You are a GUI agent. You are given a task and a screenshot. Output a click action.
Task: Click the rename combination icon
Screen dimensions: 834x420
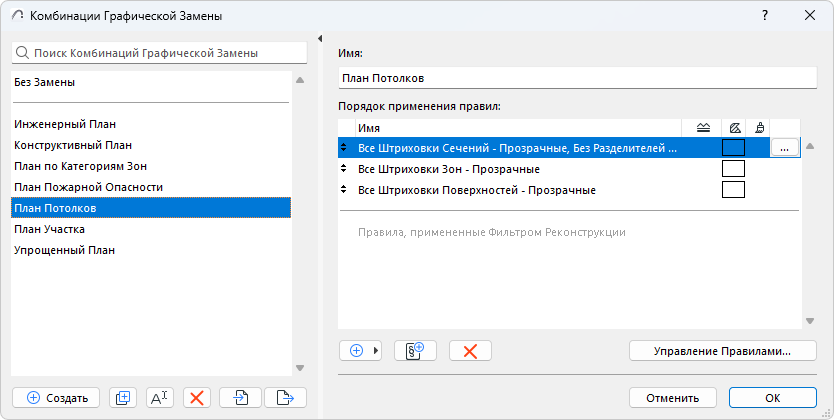pyautogui.click(x=160, y=397)
